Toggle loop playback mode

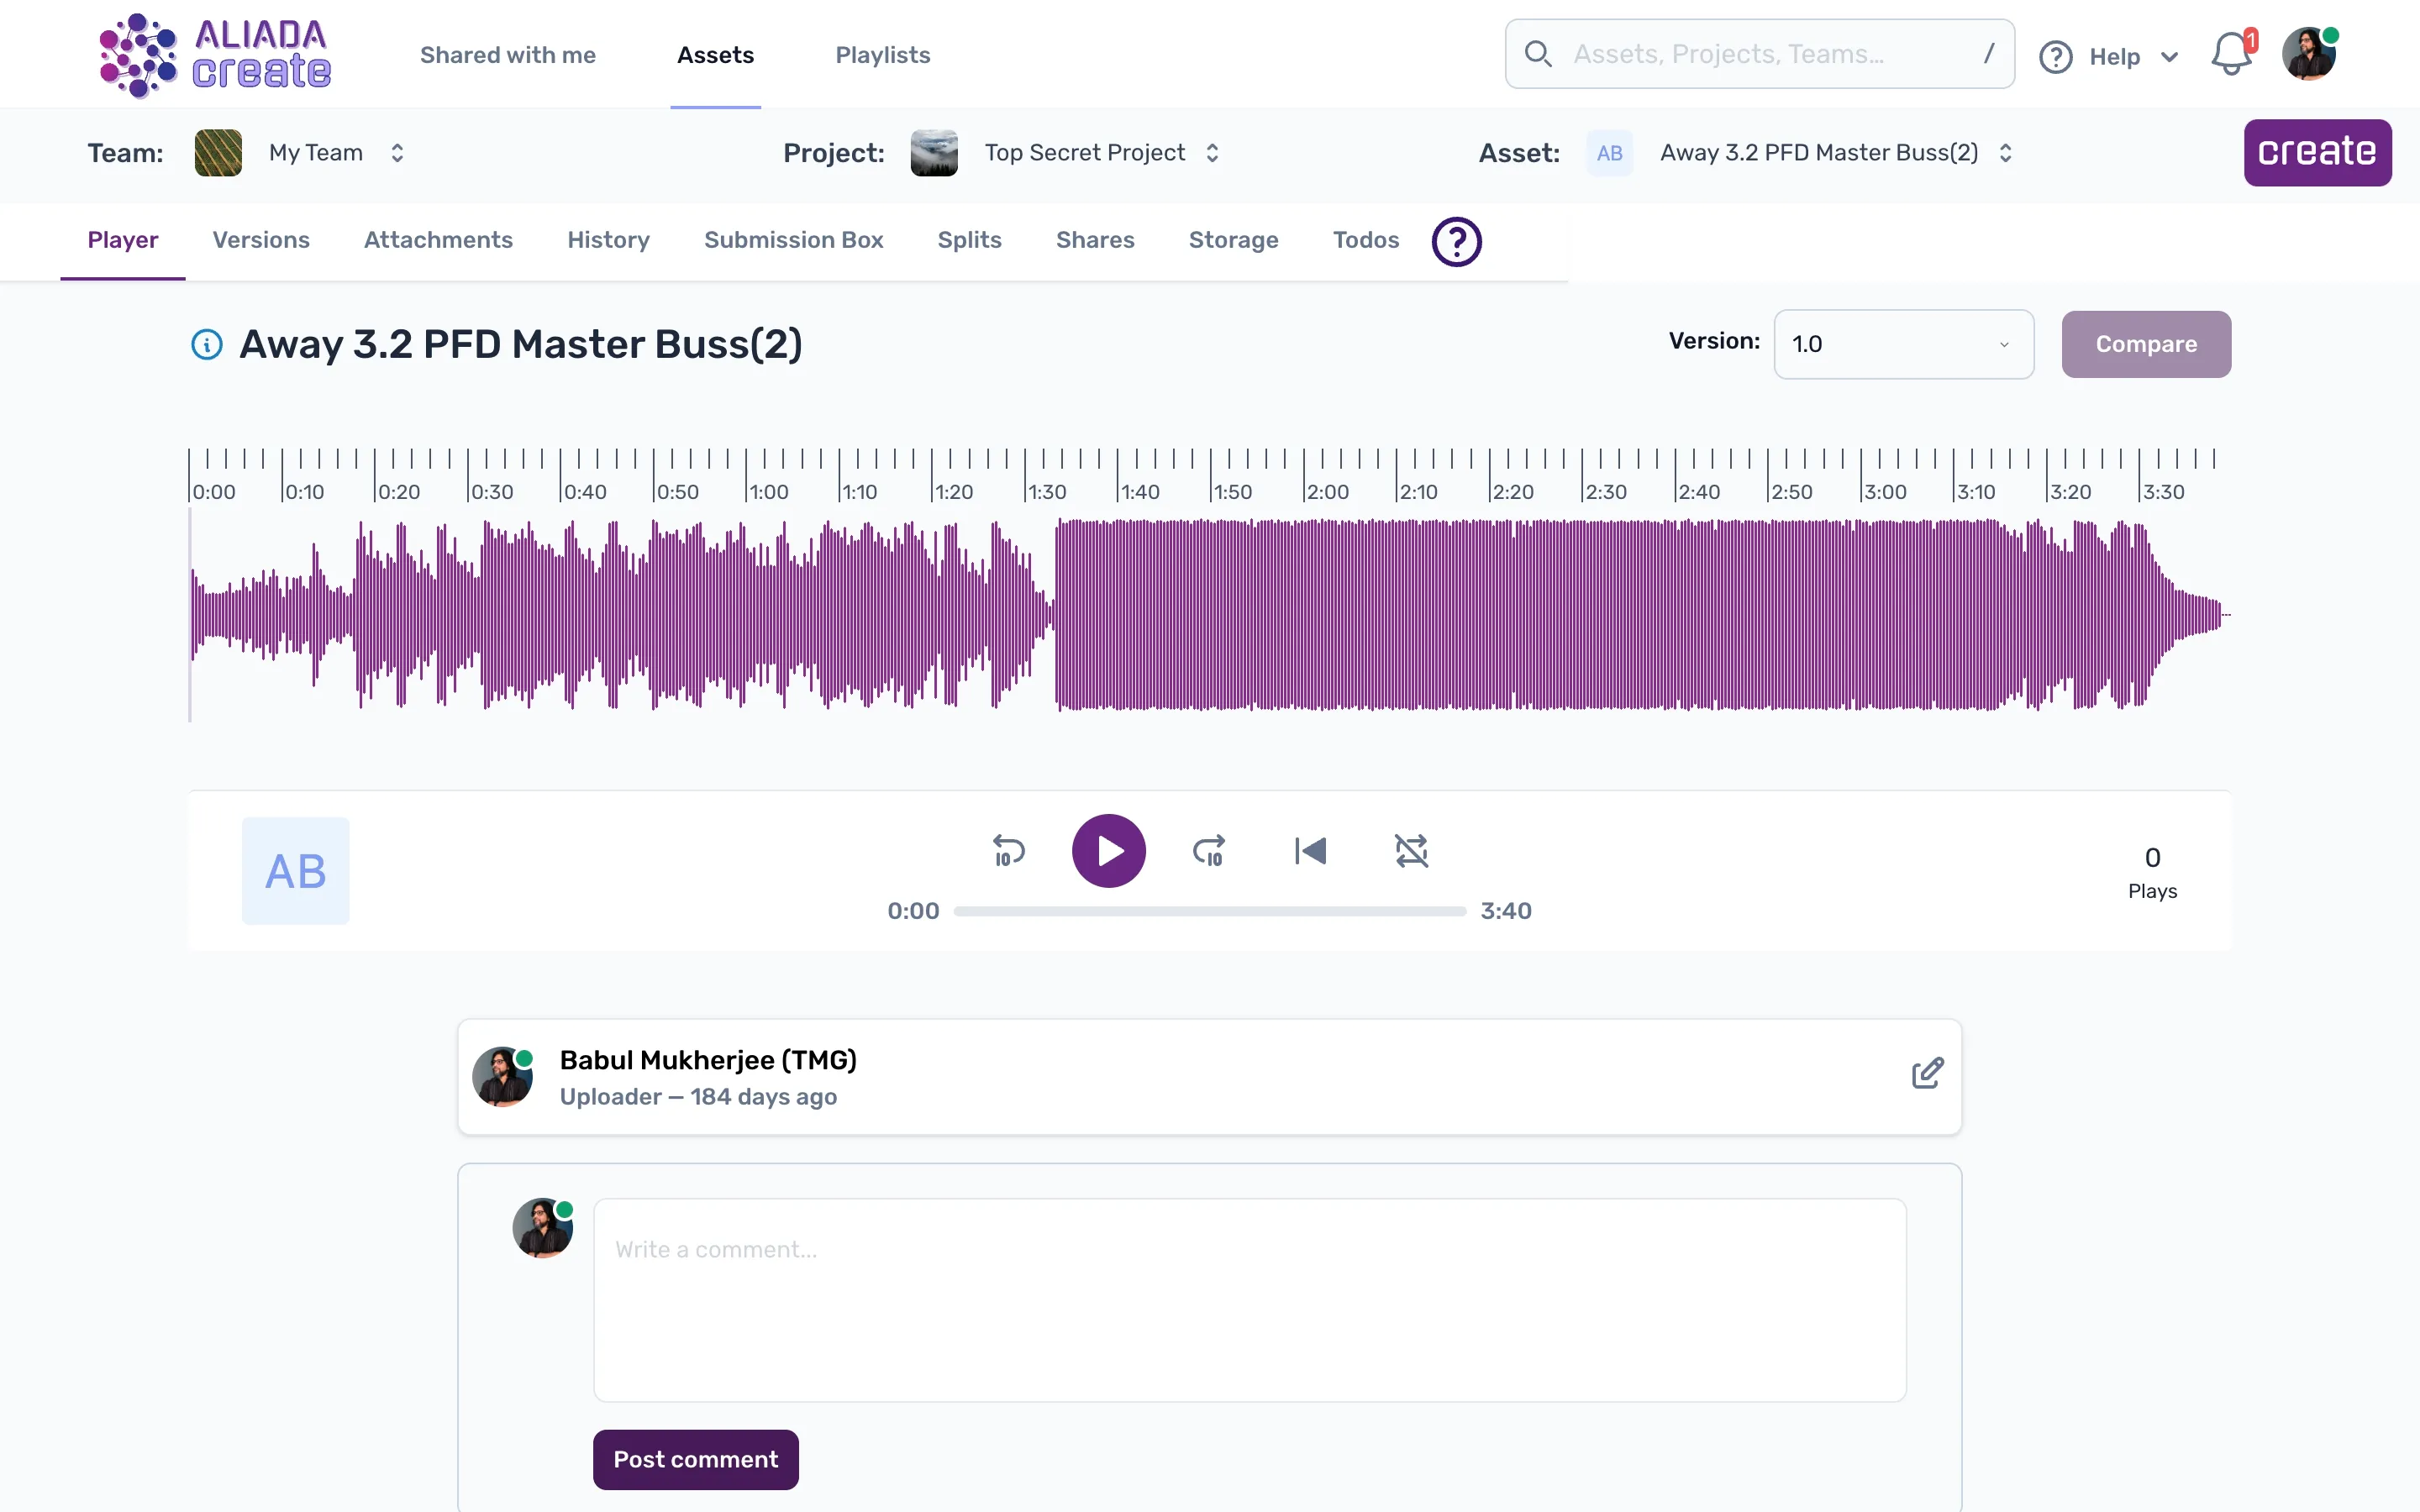(x=1411, y=850)
